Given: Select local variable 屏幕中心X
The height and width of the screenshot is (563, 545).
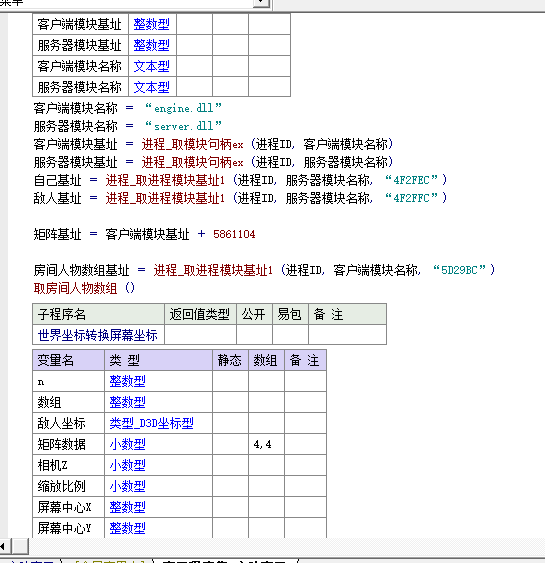Looking at the screenshot, I should (x=65, y=507).
